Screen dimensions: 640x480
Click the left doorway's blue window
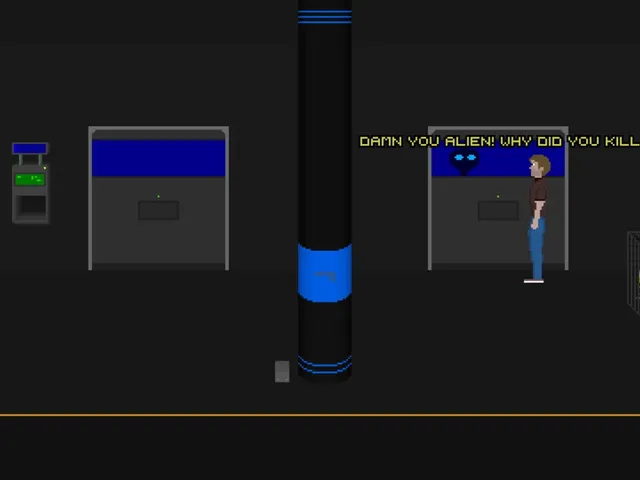(158, 158)
